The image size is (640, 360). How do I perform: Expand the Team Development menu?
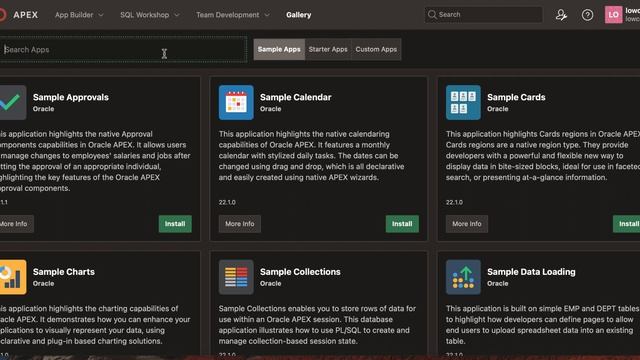pyautogui.click(x=233, y=15)
